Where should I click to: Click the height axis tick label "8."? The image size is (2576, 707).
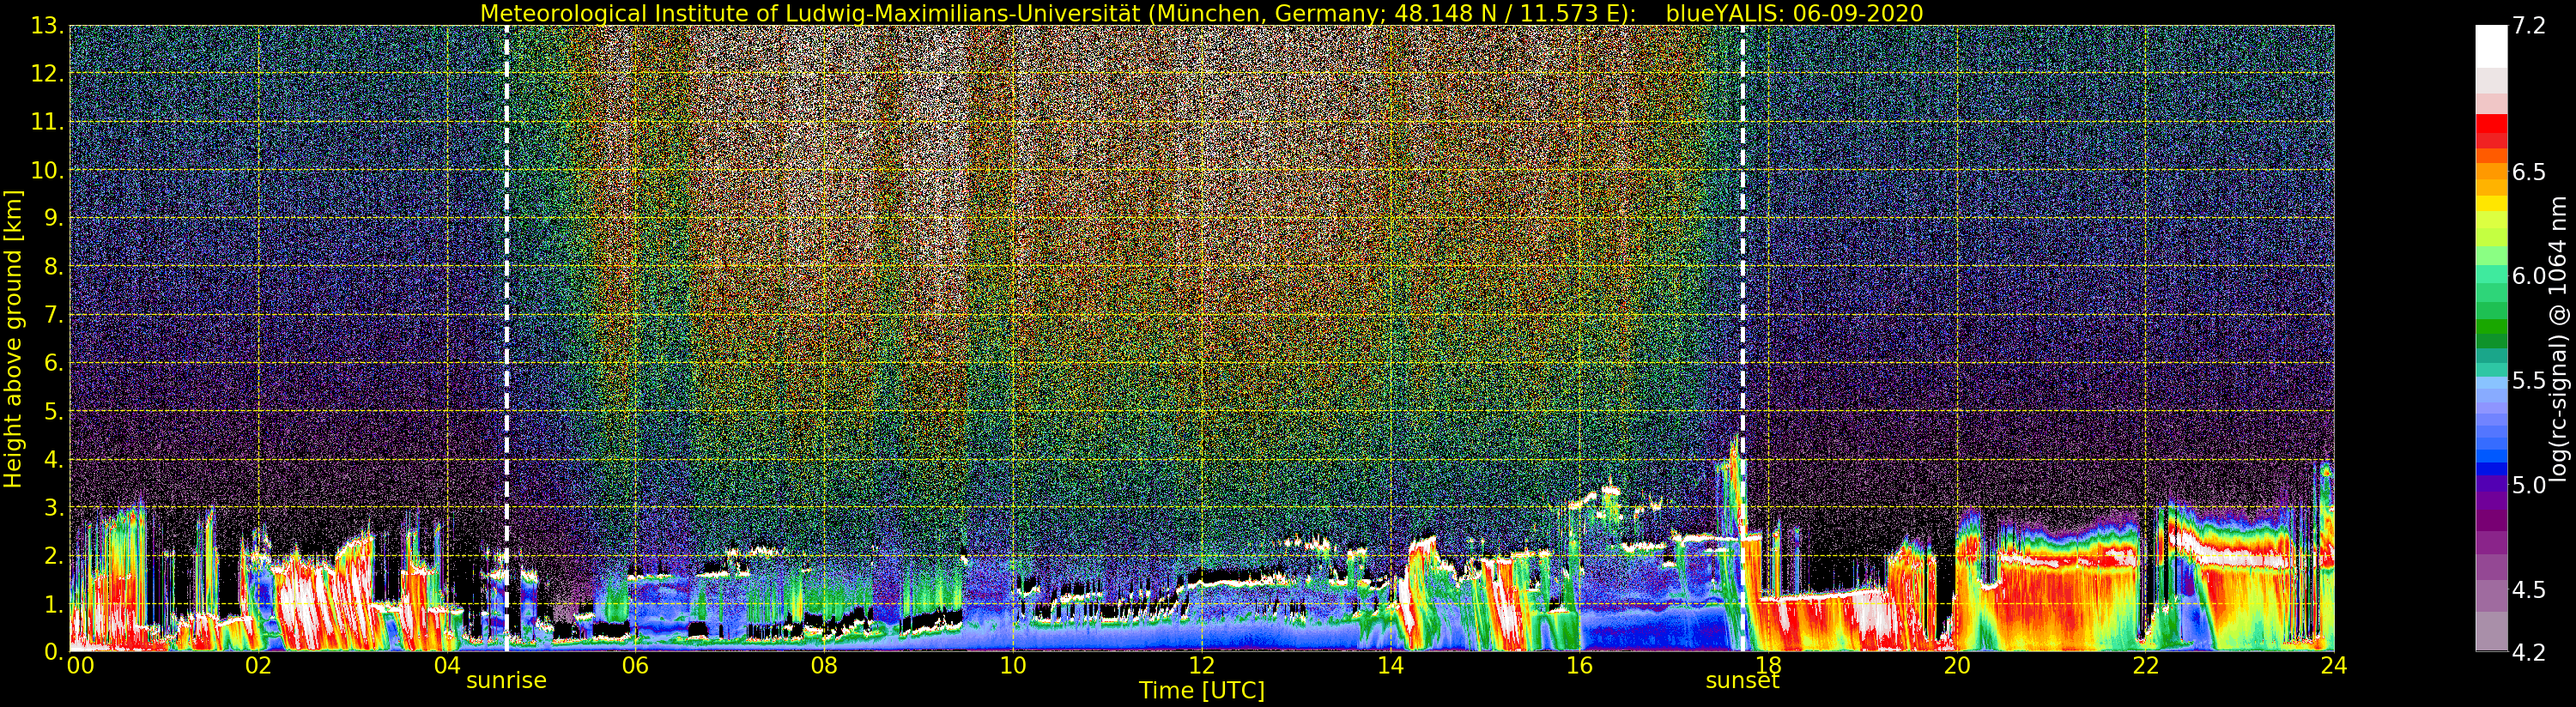pyautogui.click(x=53, y=267)
